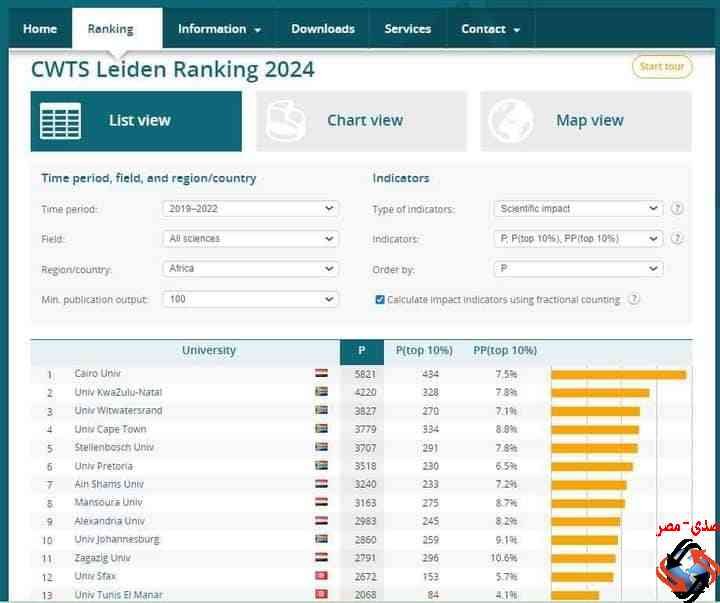Click the flag next to Univ Johannesburg
The height and width of the screenshot is (603, 720).
tap(321, 539)
